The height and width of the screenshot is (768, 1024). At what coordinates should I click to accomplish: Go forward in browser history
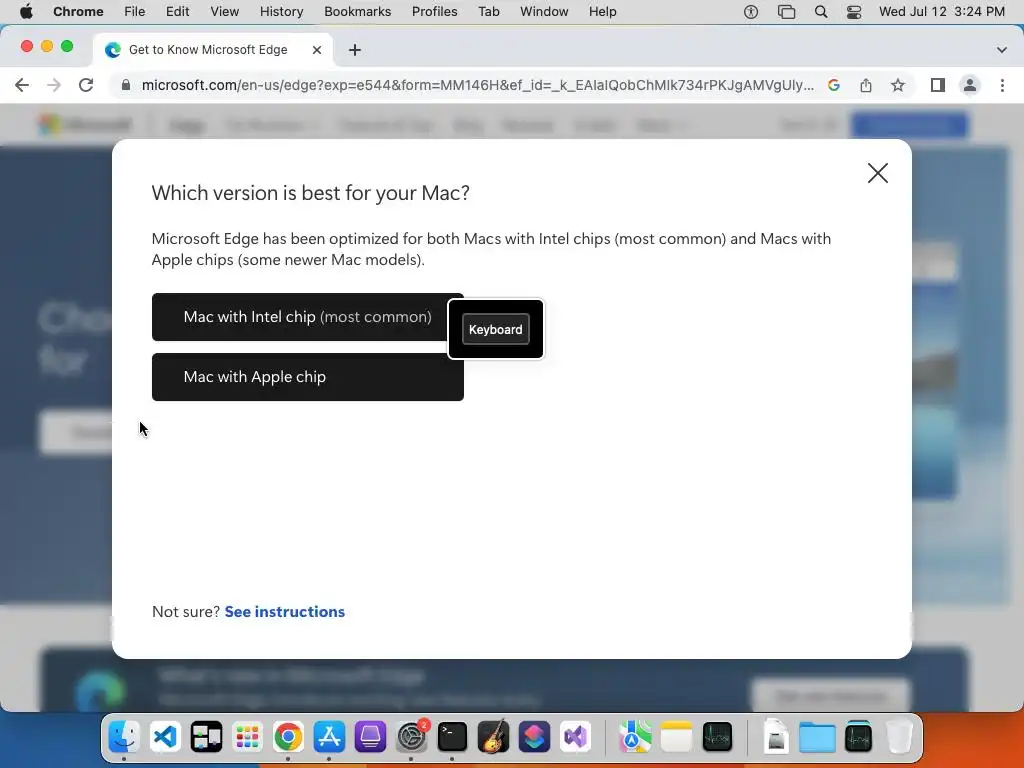pos(54,85)
